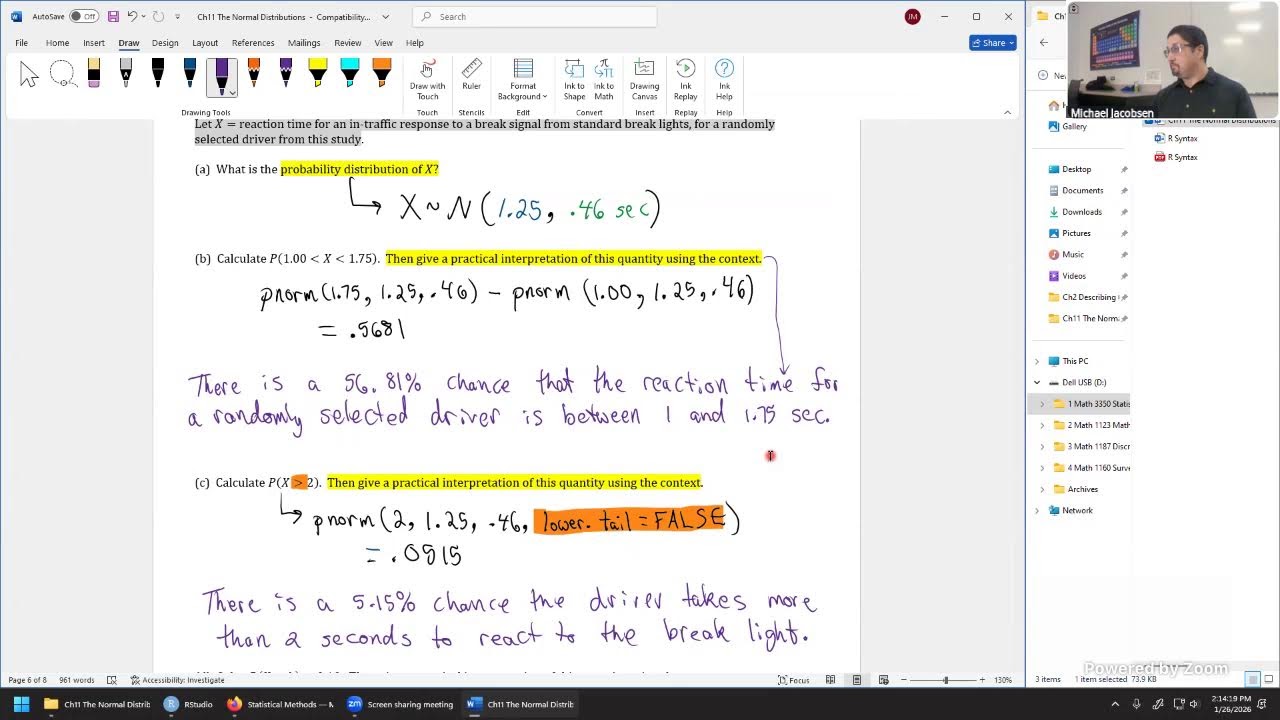The image size is (1280, 720).
Task: Select the dark blue pen tool
Action: click(190, 74)
